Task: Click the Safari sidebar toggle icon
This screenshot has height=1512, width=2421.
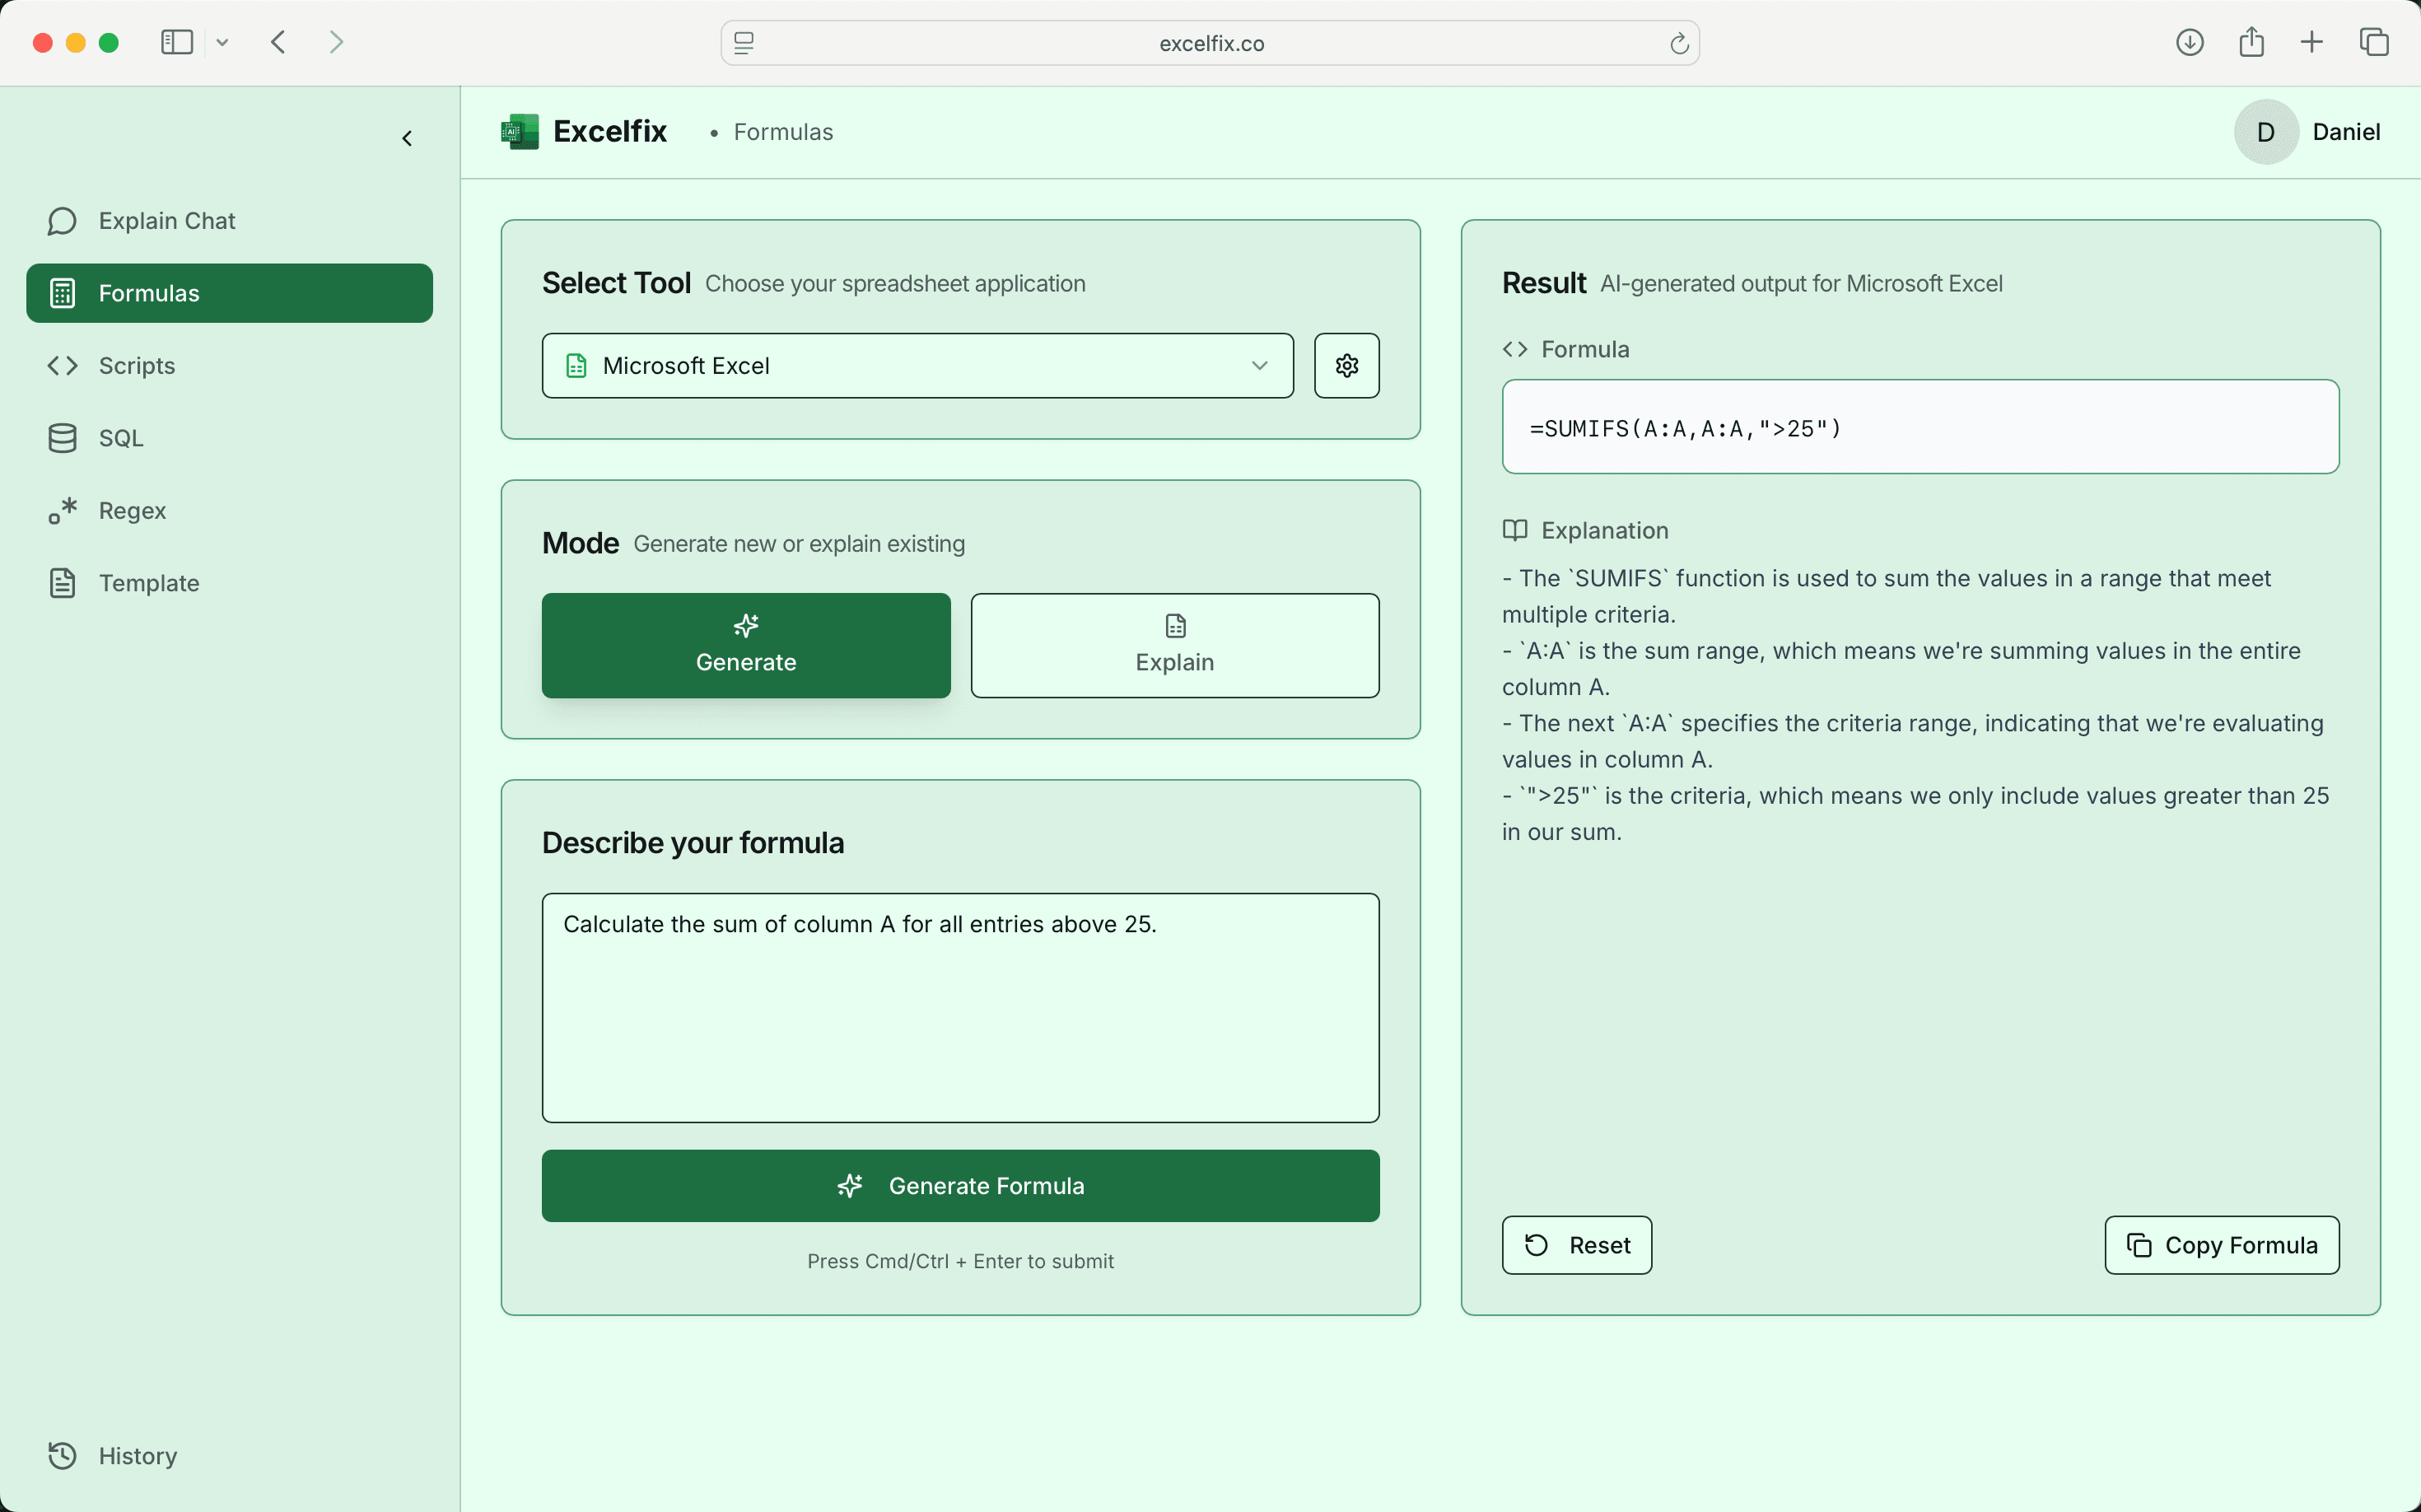Action: coord(177,43)
